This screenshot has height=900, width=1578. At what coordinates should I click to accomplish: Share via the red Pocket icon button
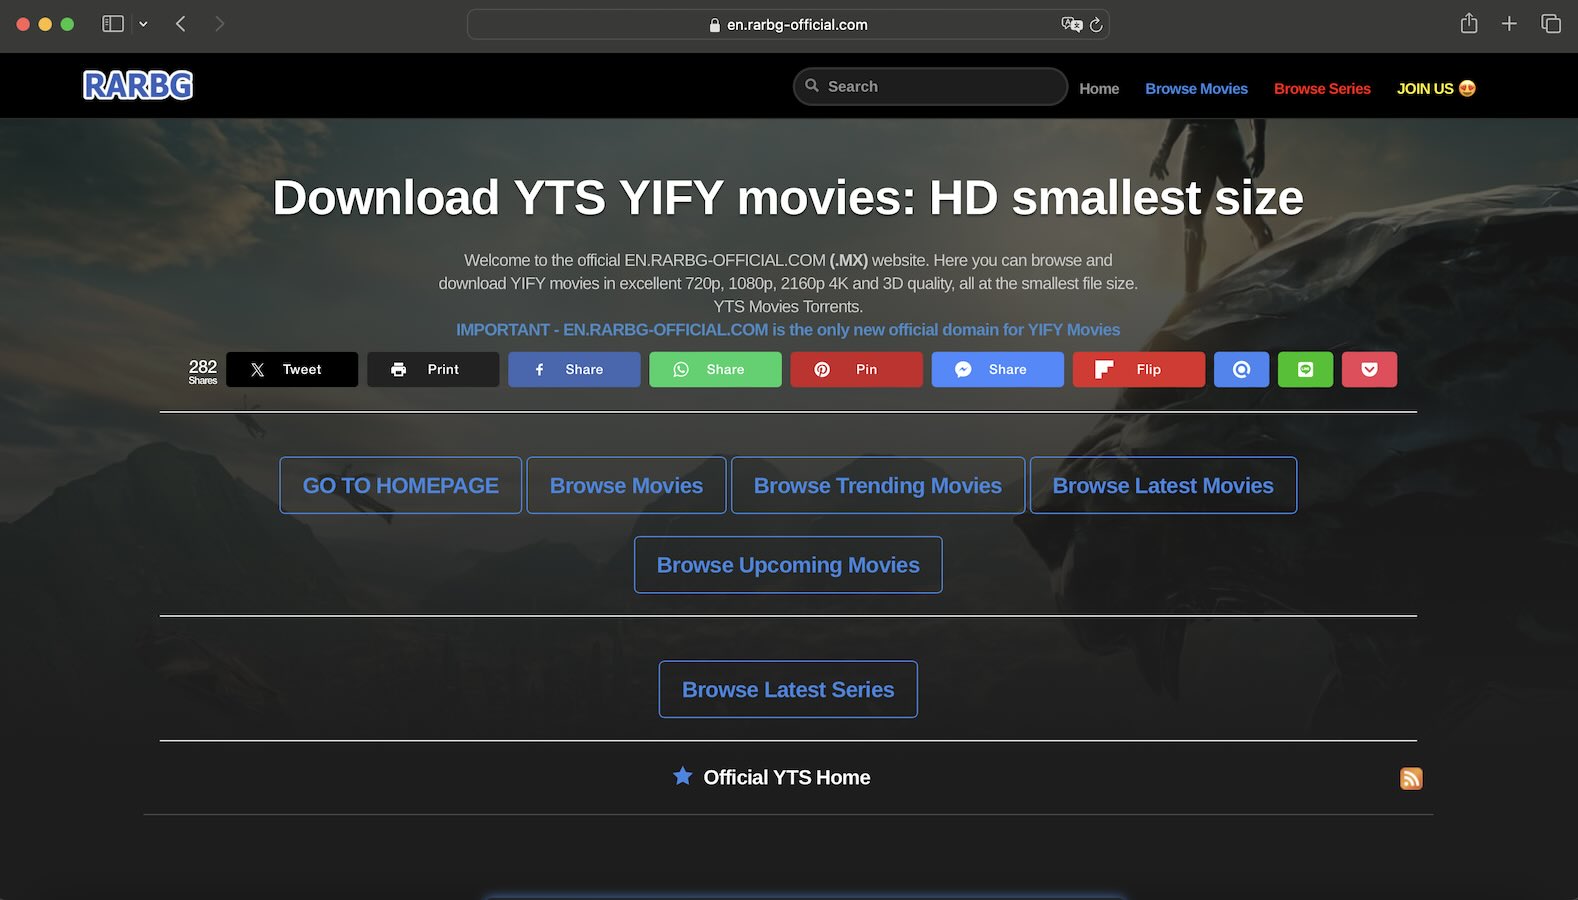point(1369,370)
